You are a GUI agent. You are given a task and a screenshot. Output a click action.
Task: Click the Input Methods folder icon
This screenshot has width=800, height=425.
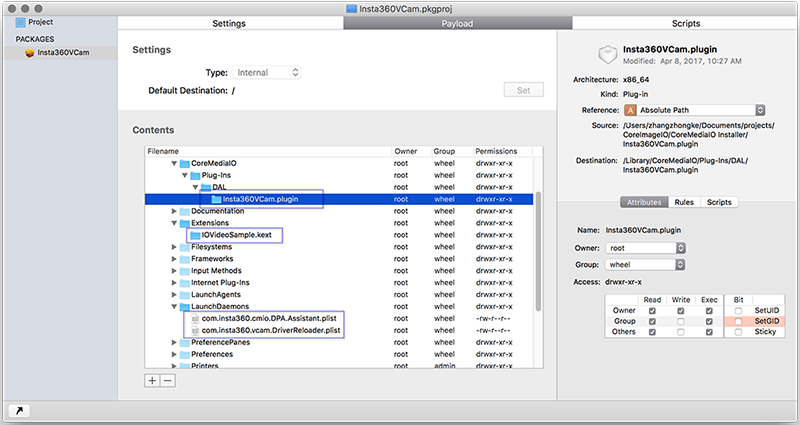[x=185, y=271]
